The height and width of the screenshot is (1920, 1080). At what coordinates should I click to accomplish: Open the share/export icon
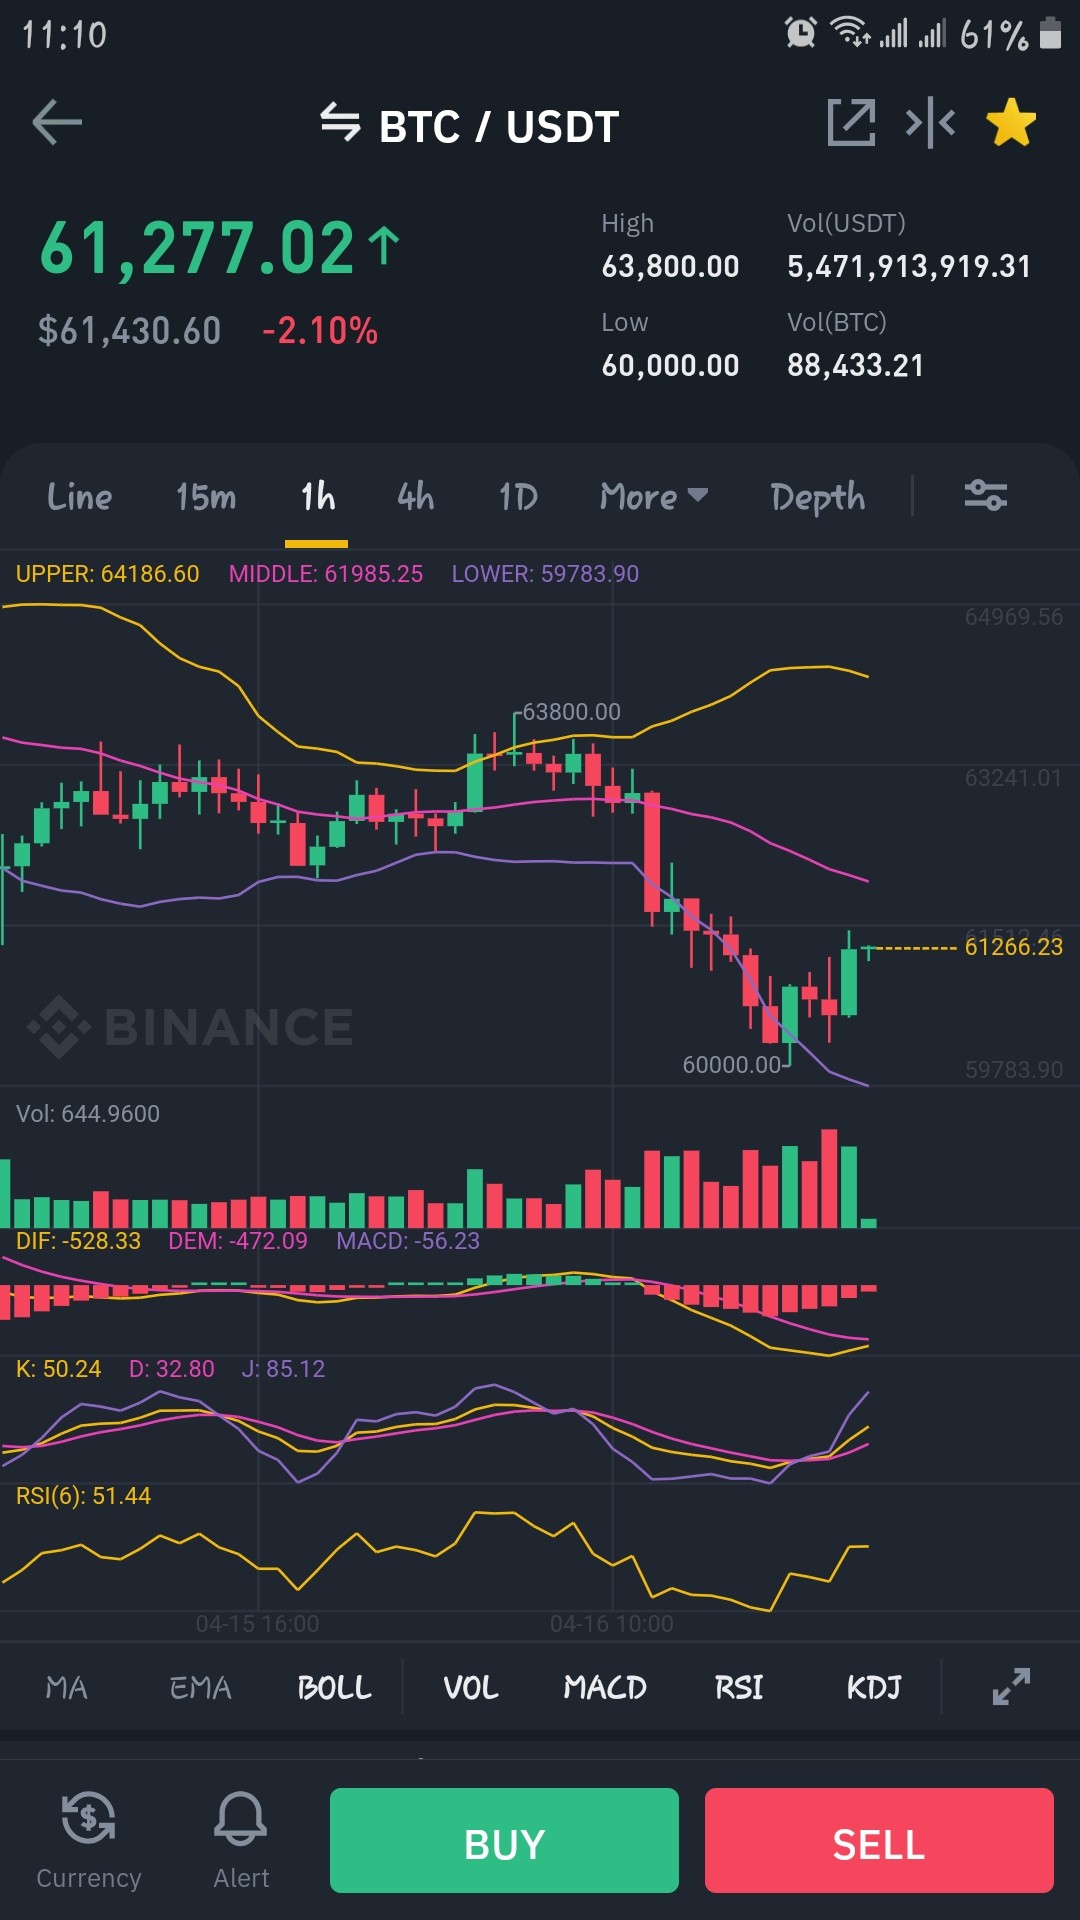851,123
